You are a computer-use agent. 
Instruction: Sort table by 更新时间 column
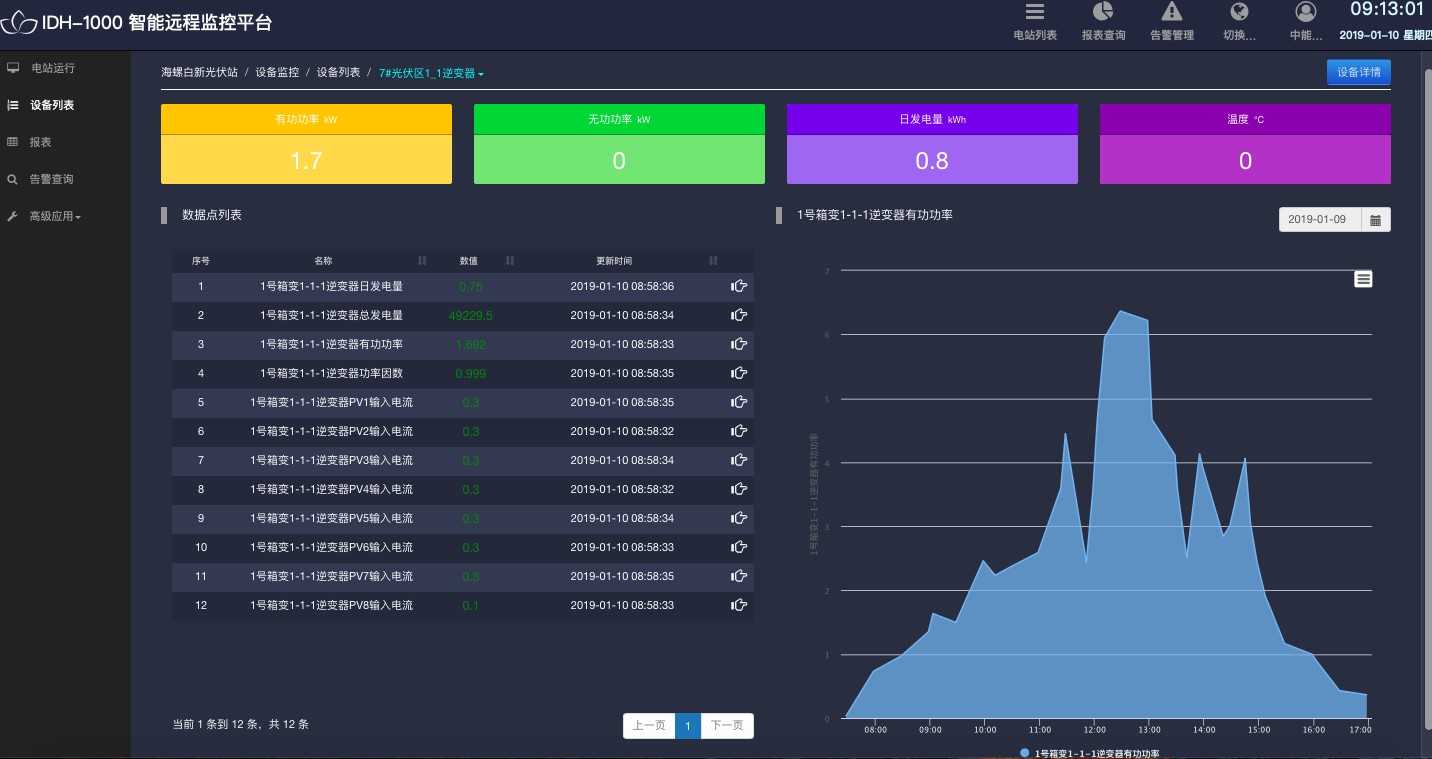[713, 261]
